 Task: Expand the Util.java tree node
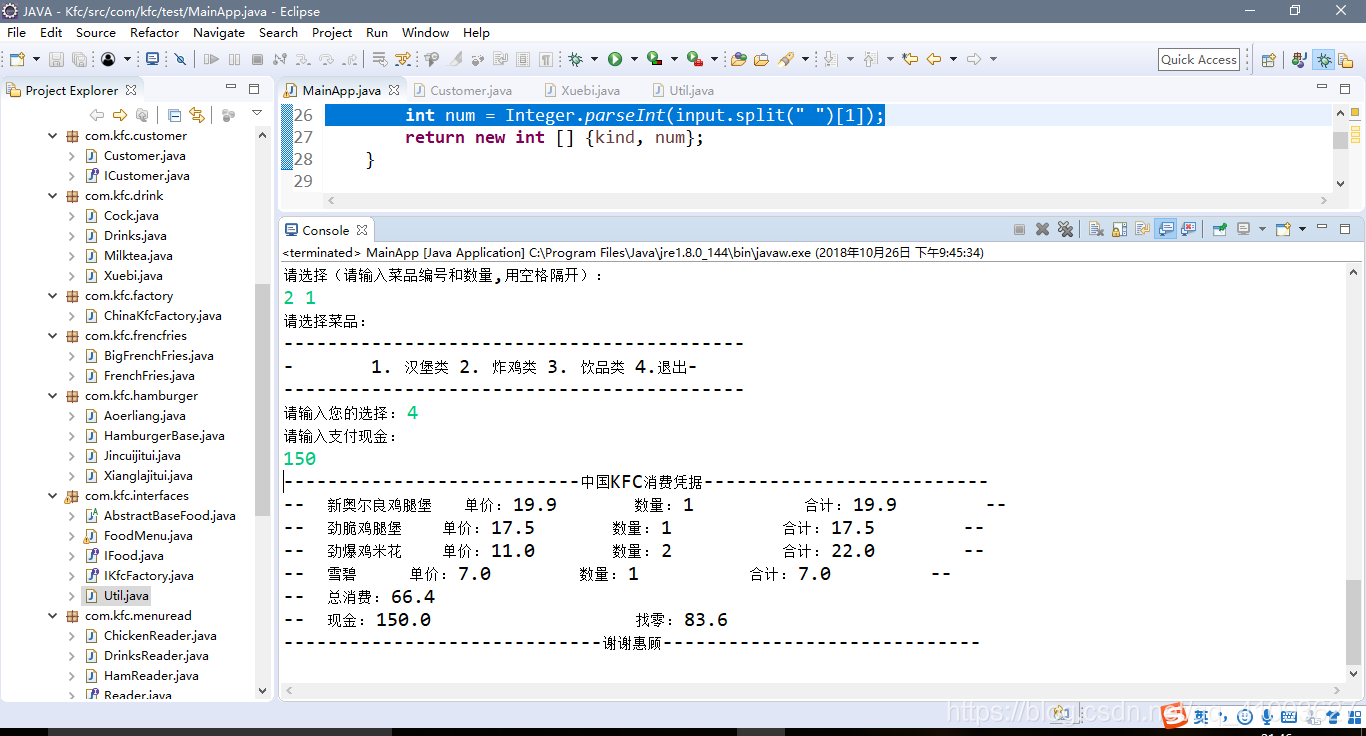coord(71,595)
